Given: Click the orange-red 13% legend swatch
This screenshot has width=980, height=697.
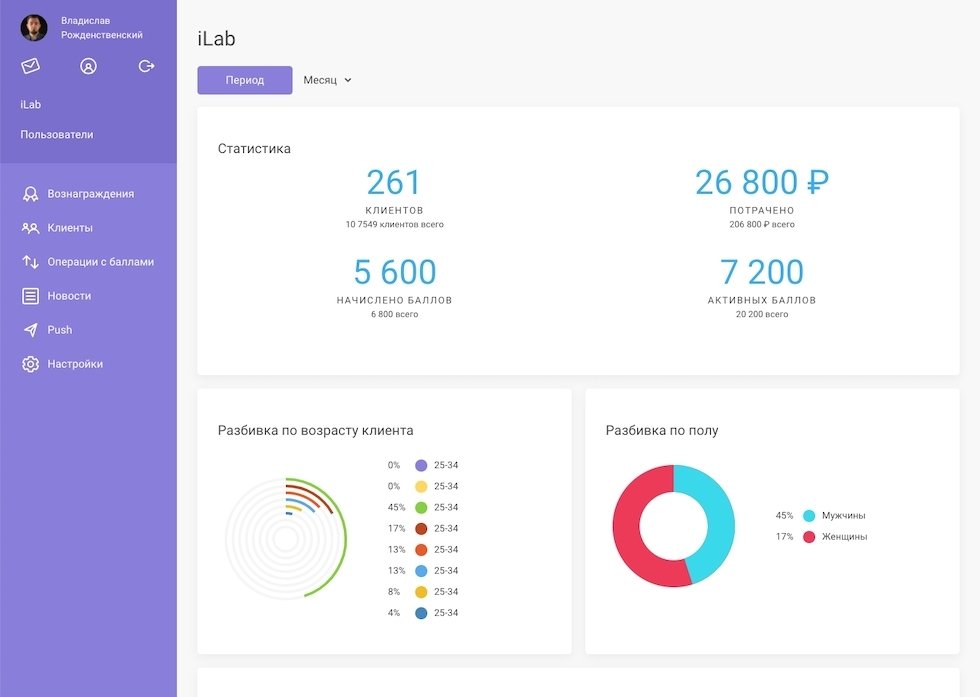Looking at the screenshot, I should 421,550.
